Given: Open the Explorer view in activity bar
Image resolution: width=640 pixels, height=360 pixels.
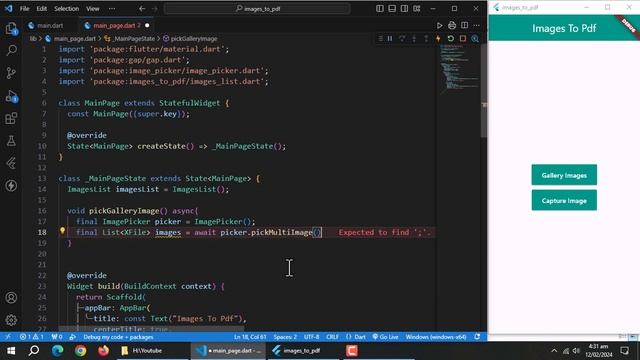Looking at the screenshot, I should 11,29.
